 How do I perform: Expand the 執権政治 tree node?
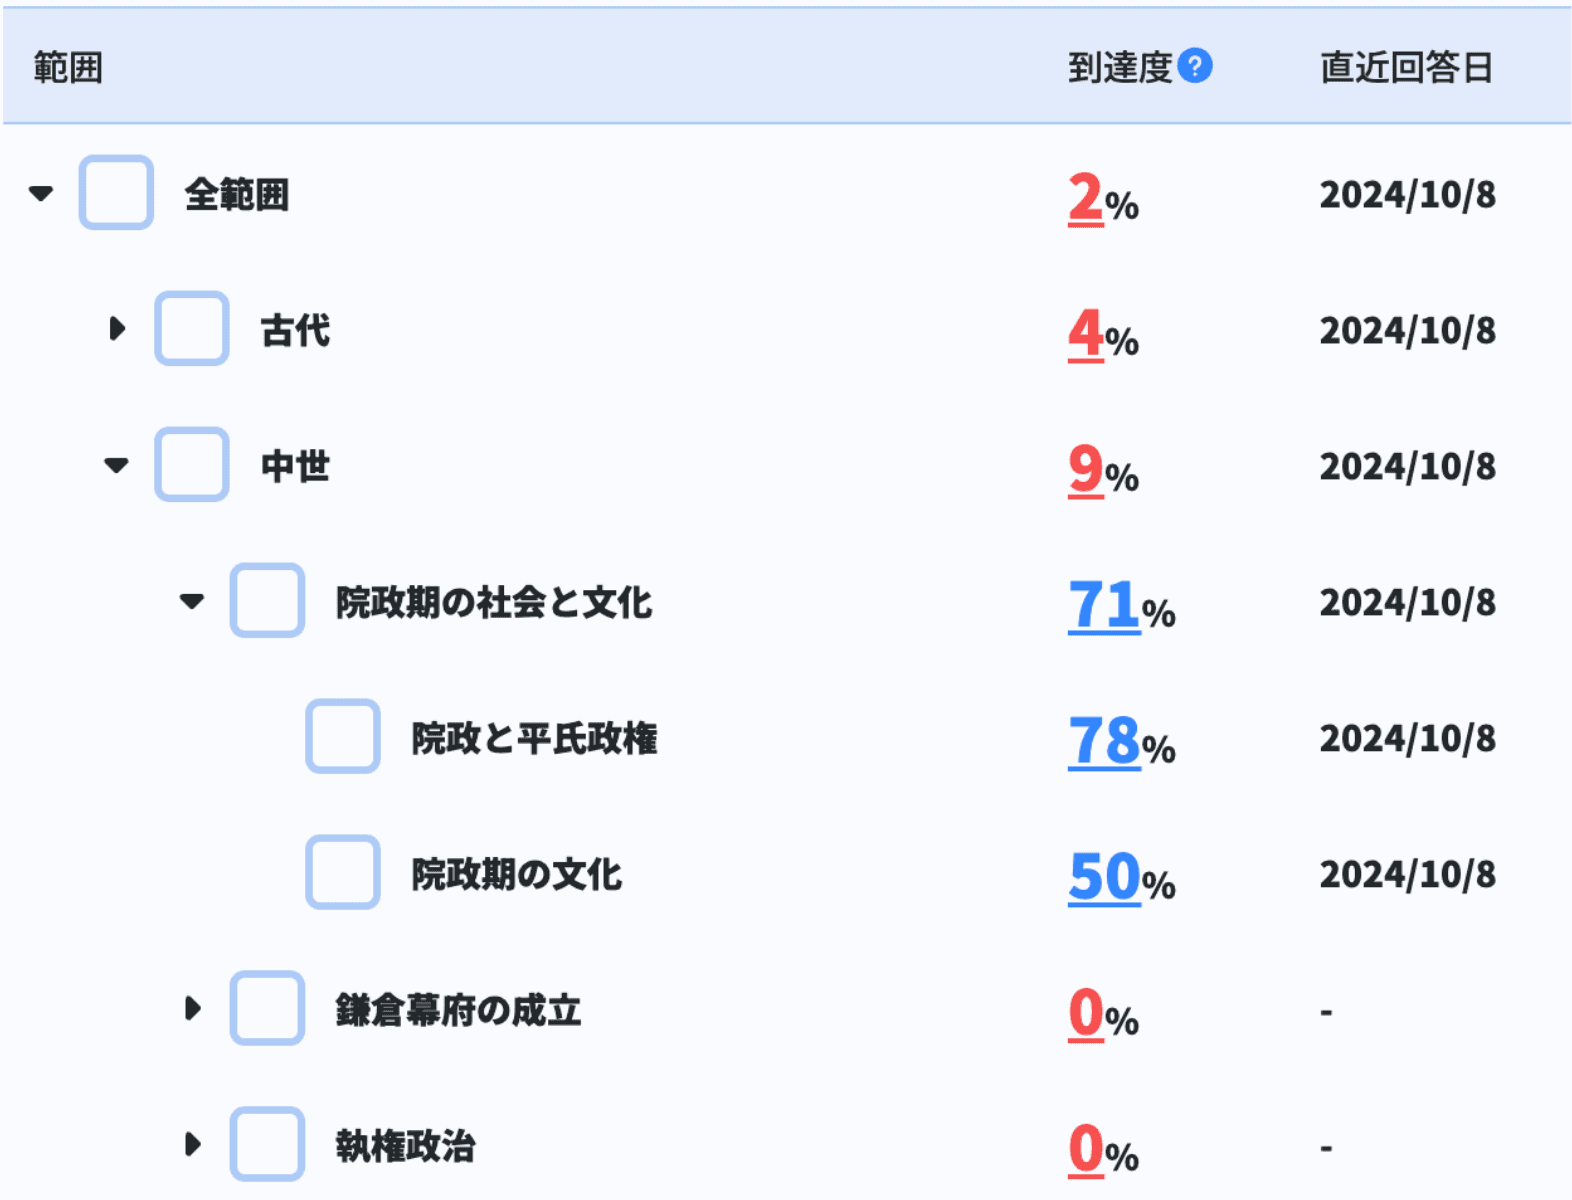(192, 1146)
